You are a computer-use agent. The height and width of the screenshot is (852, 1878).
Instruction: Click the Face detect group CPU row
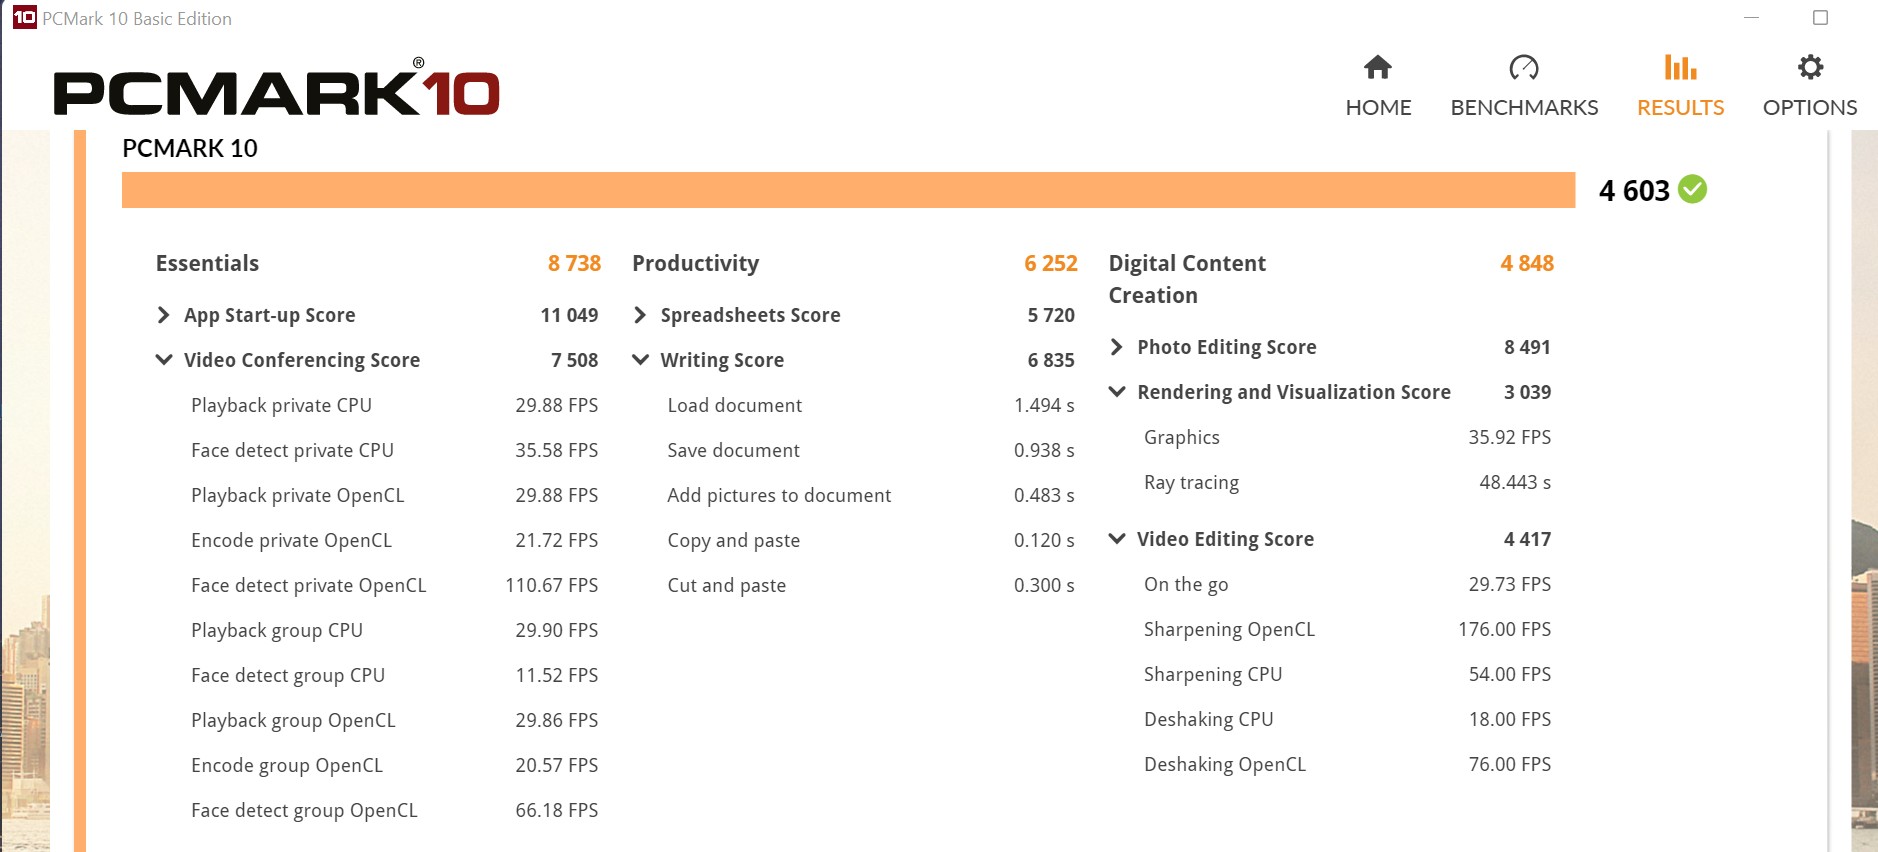coord(395,675)
